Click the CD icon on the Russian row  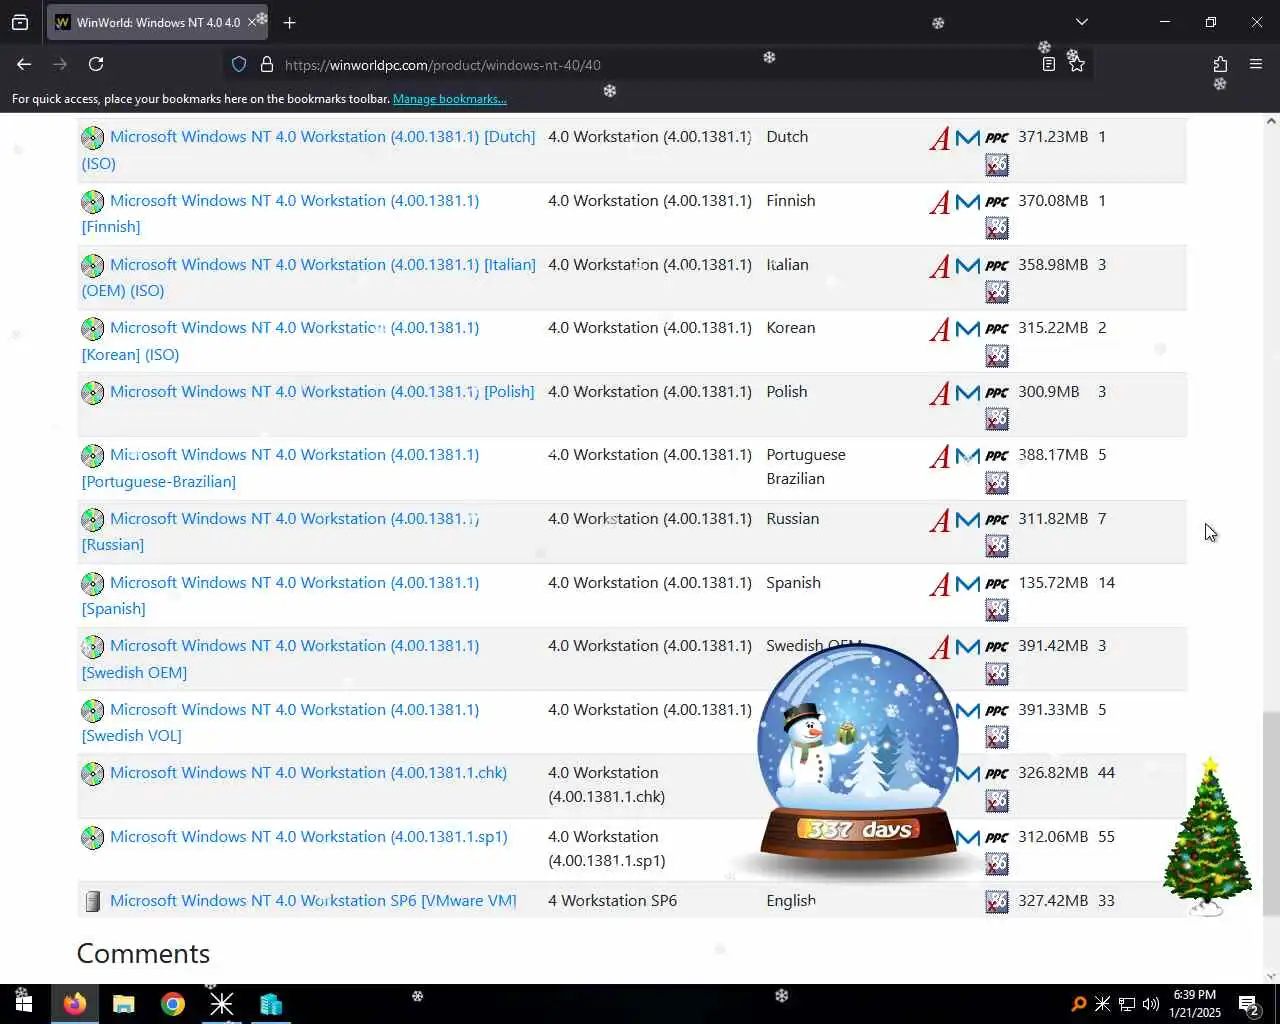pos(92,520)
